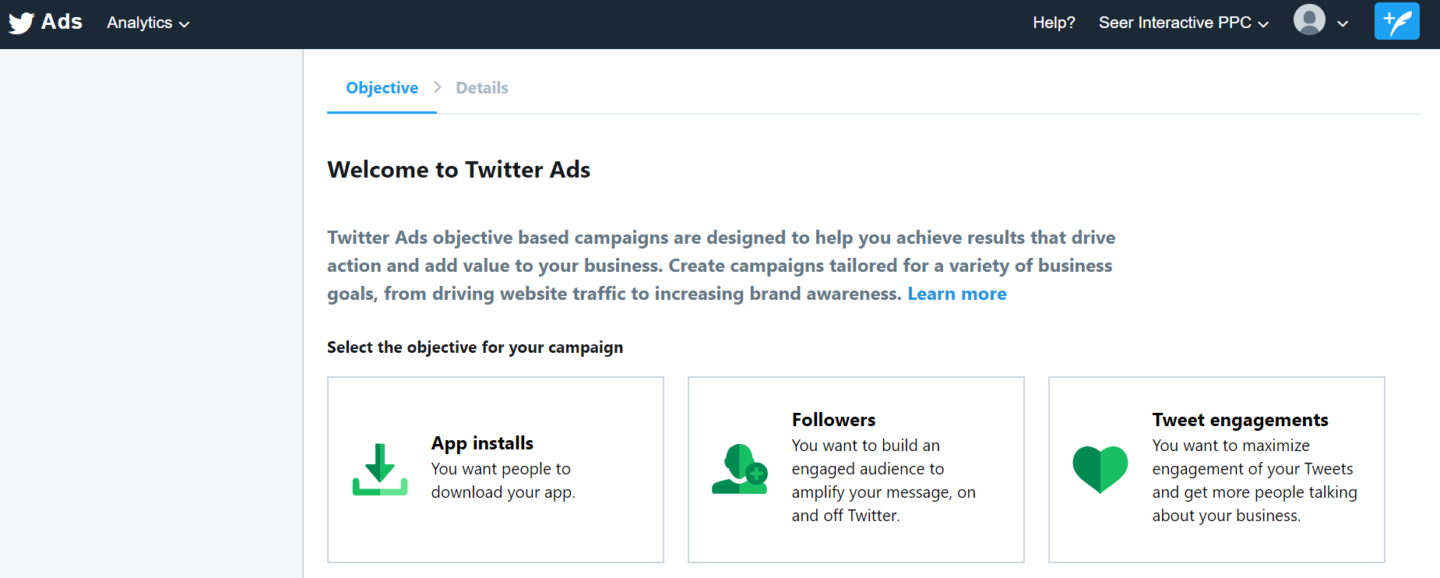Screen dimensions: 1440x578
Task: Expand the chevron next to profile avatar
Action: (1342, 24)
